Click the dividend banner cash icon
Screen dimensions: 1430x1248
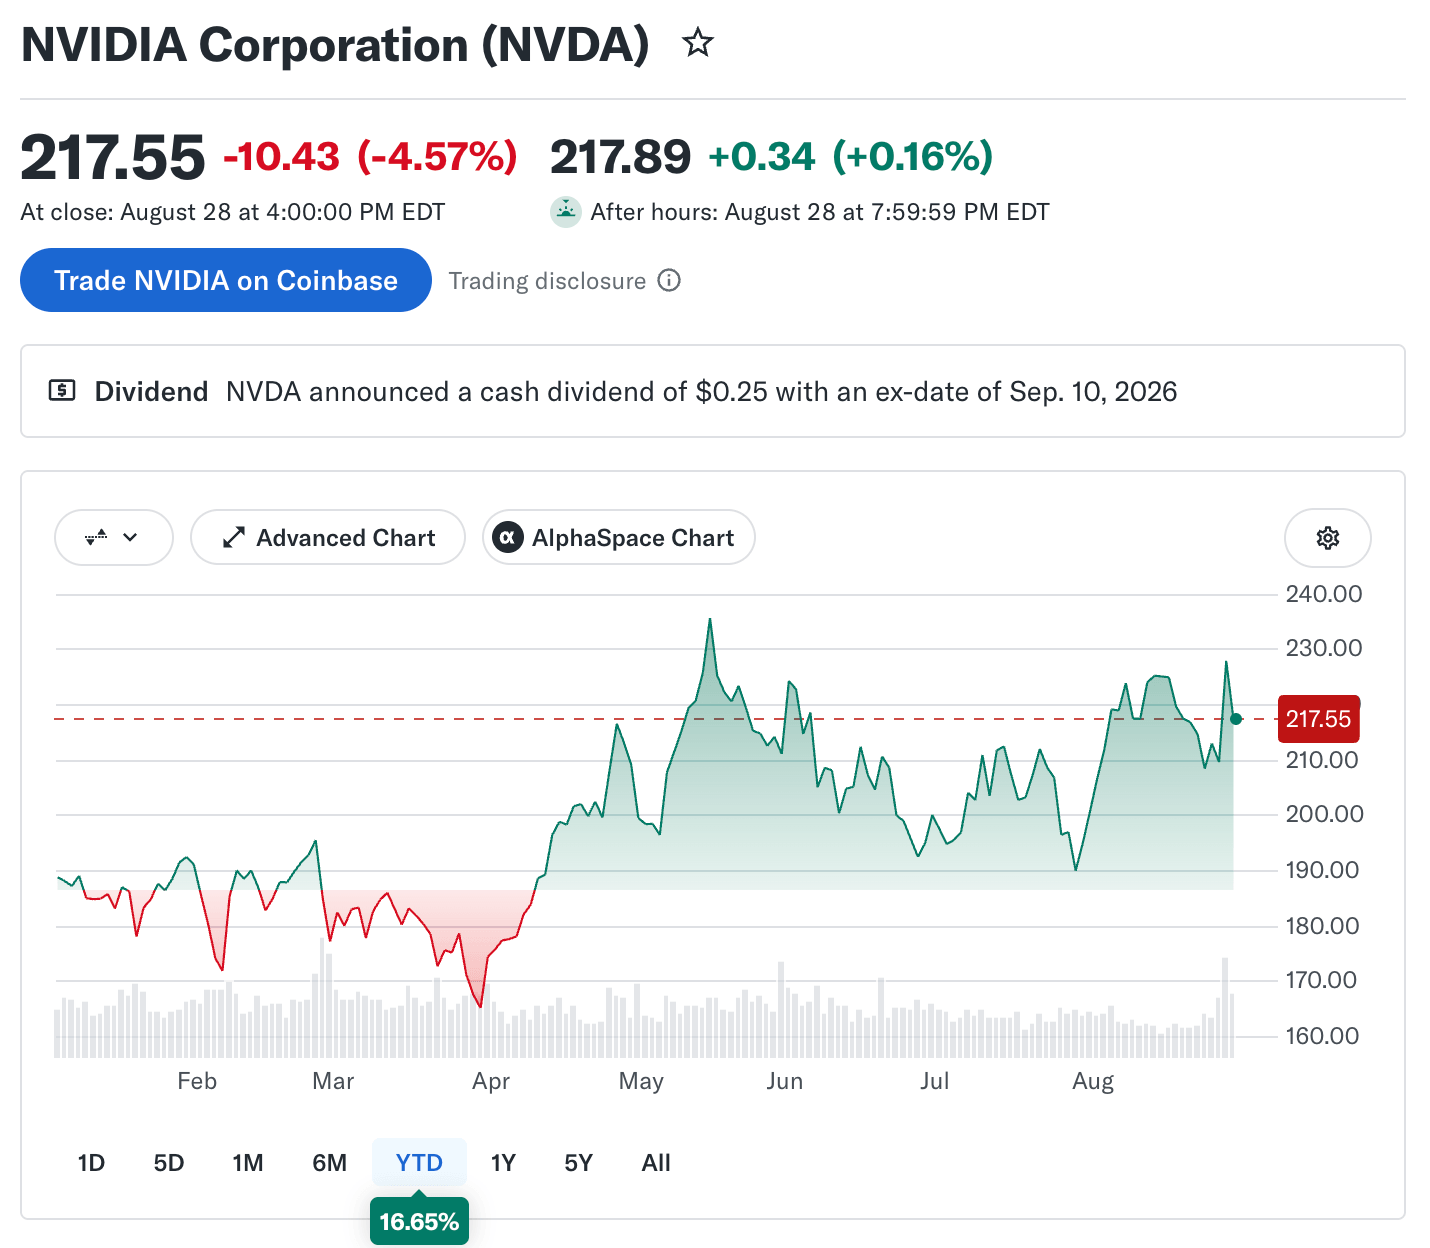[62, 391]
